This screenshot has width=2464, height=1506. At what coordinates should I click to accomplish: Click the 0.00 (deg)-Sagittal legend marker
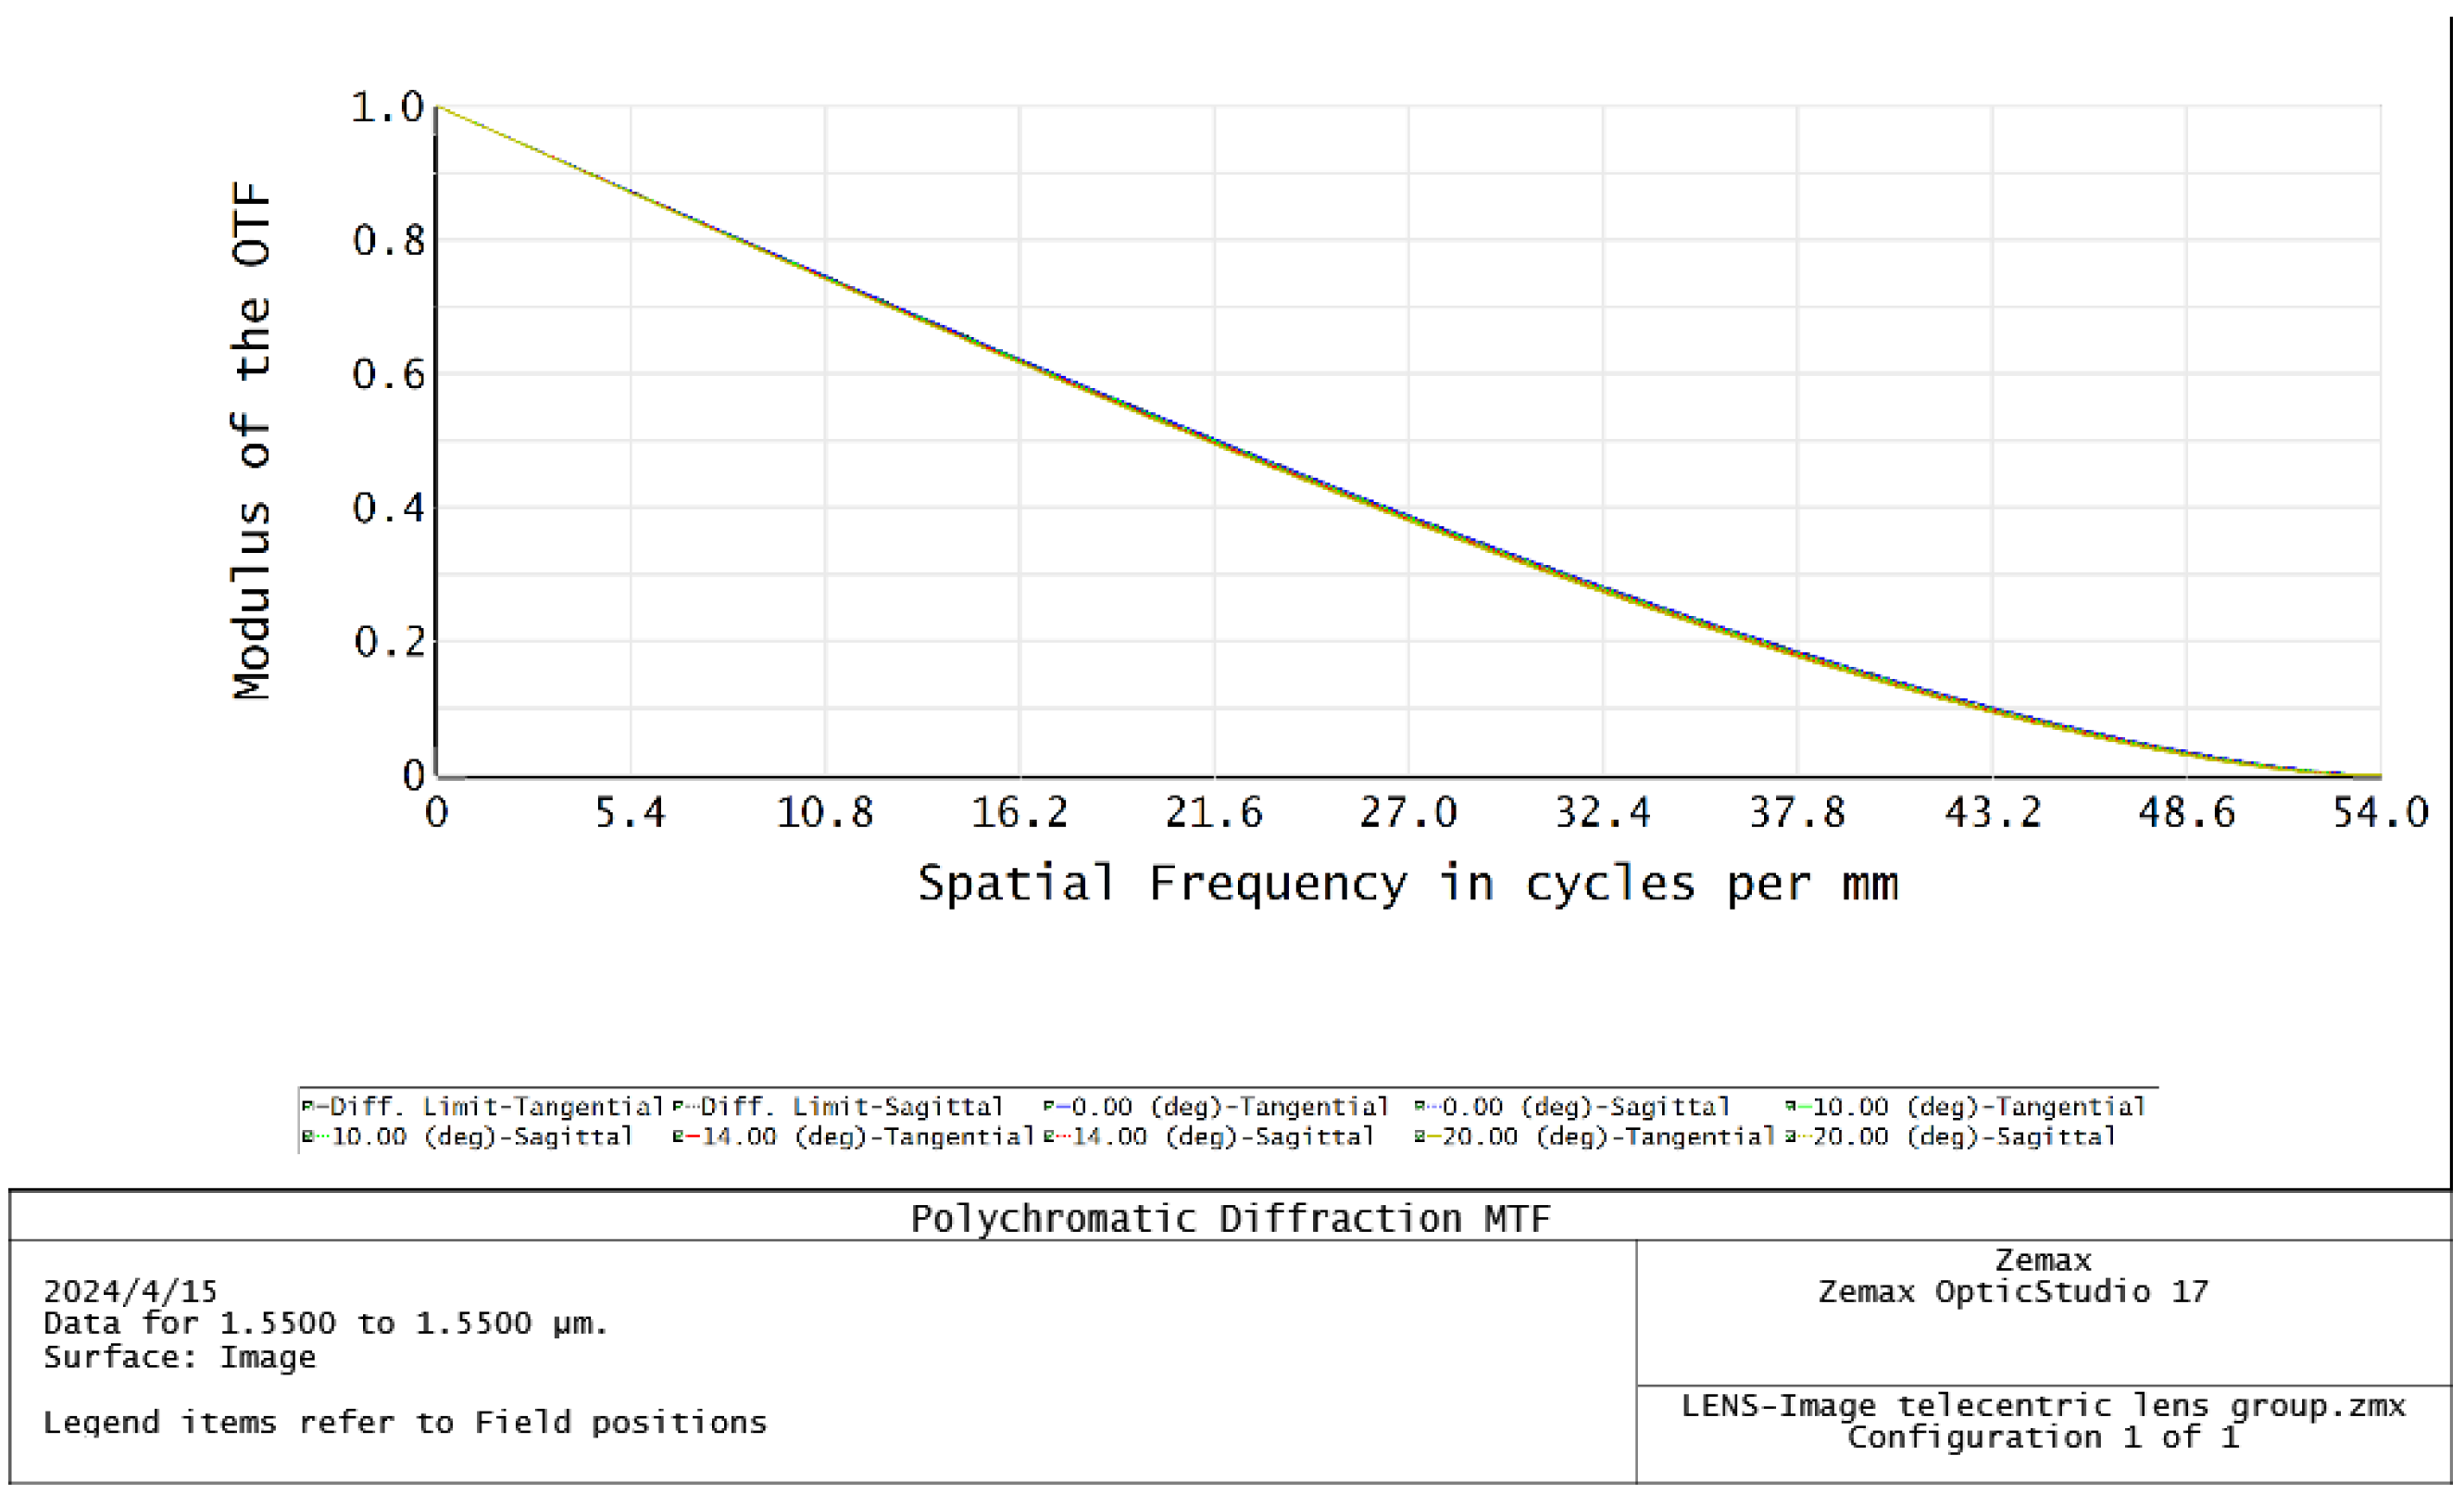[1421, 1107]
